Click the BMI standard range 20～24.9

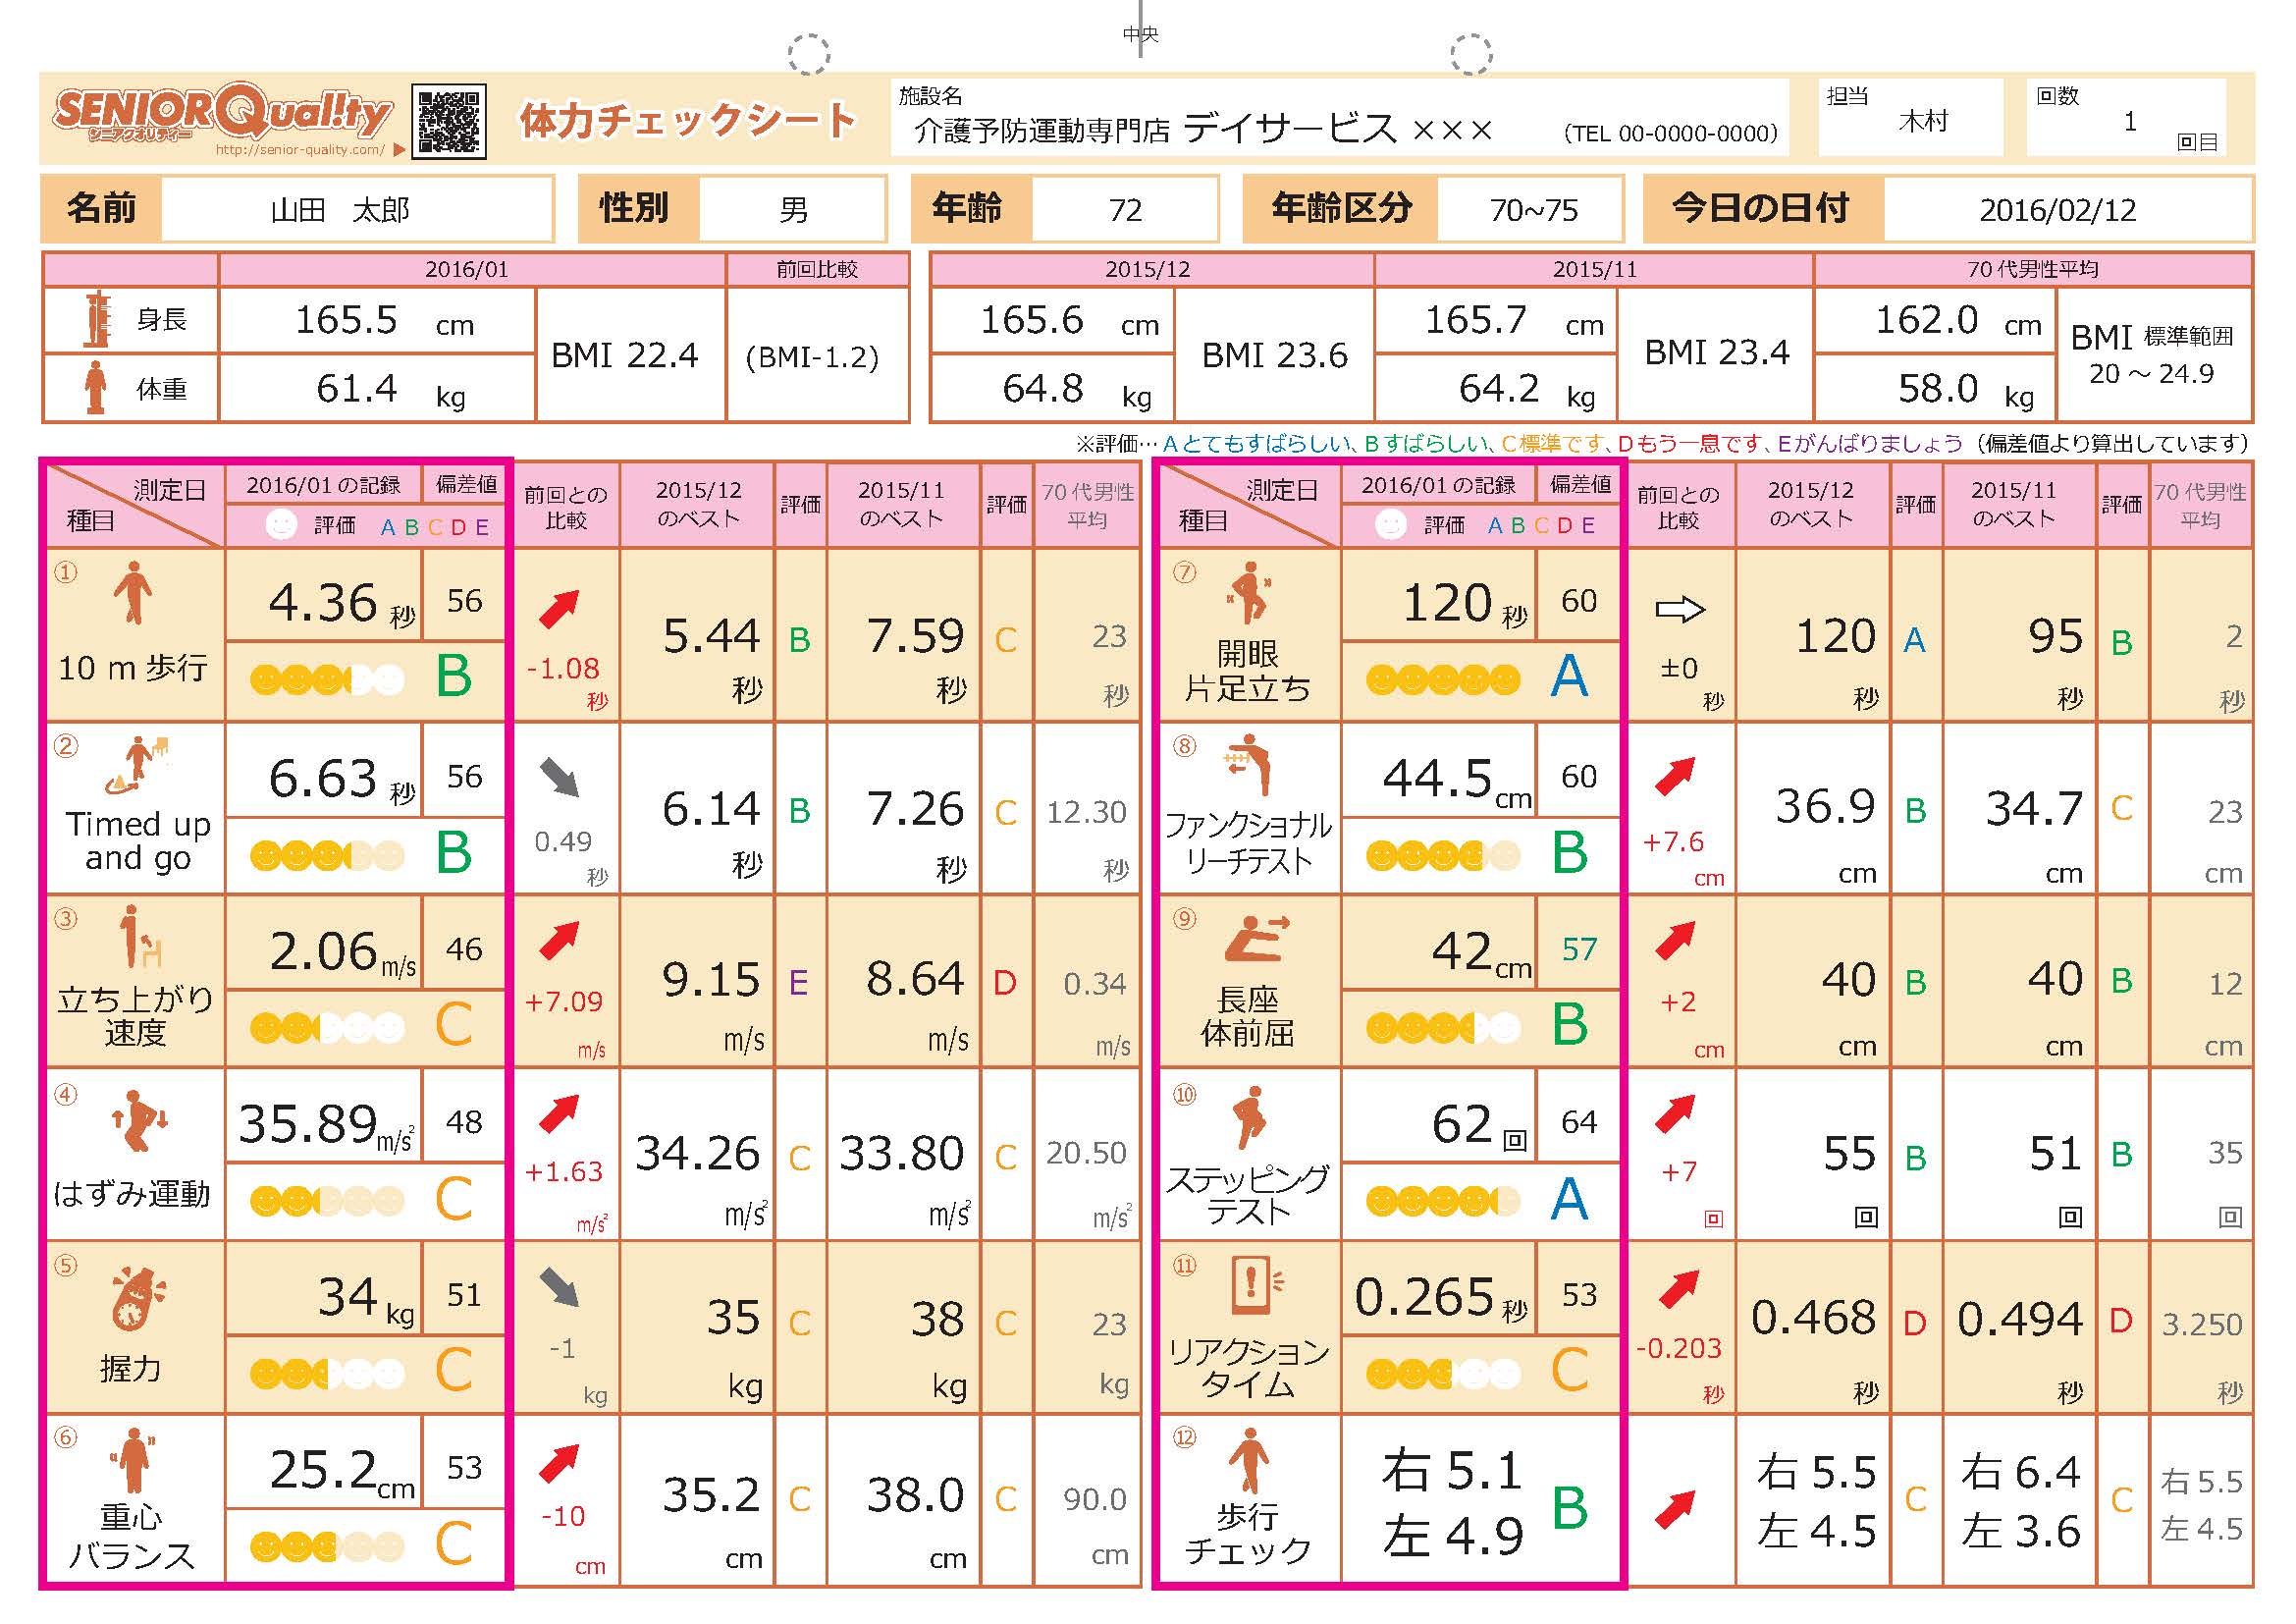2151,374
